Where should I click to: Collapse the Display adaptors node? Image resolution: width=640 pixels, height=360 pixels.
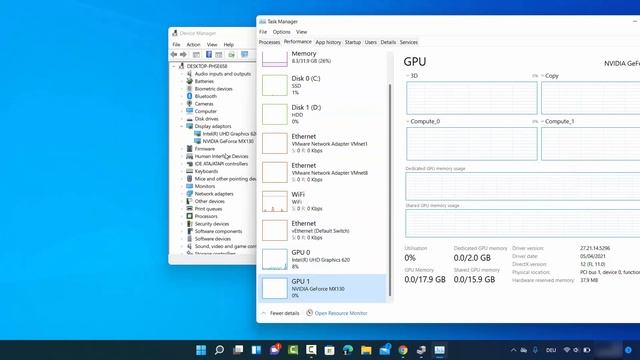(182, 126)
